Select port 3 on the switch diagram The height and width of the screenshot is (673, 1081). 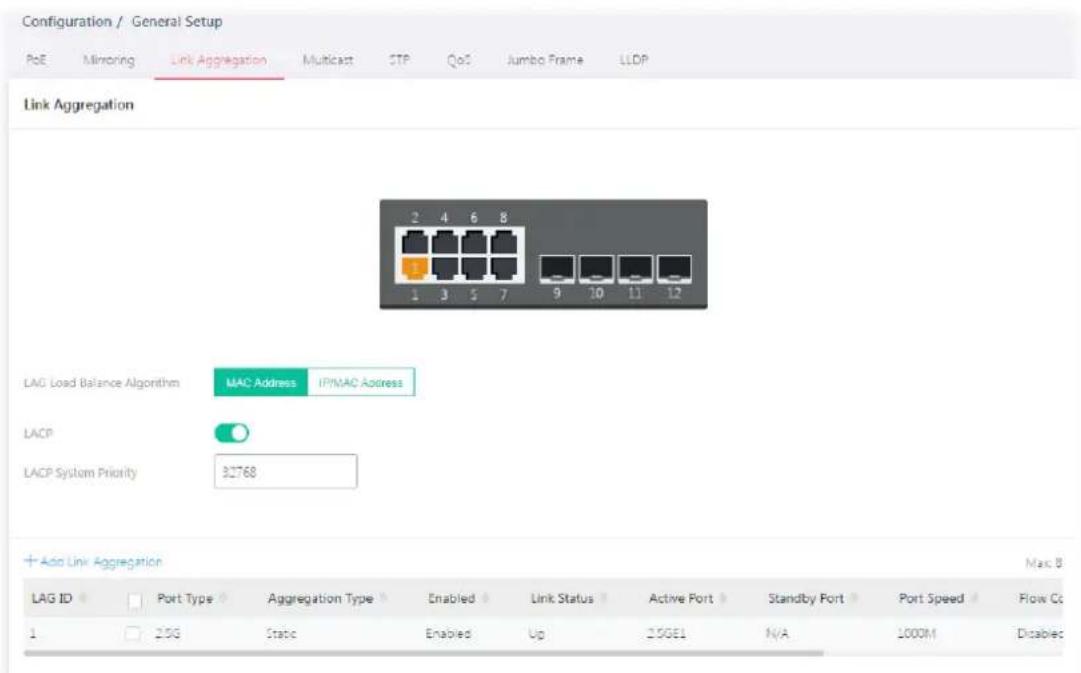click(x=444, y=268)
